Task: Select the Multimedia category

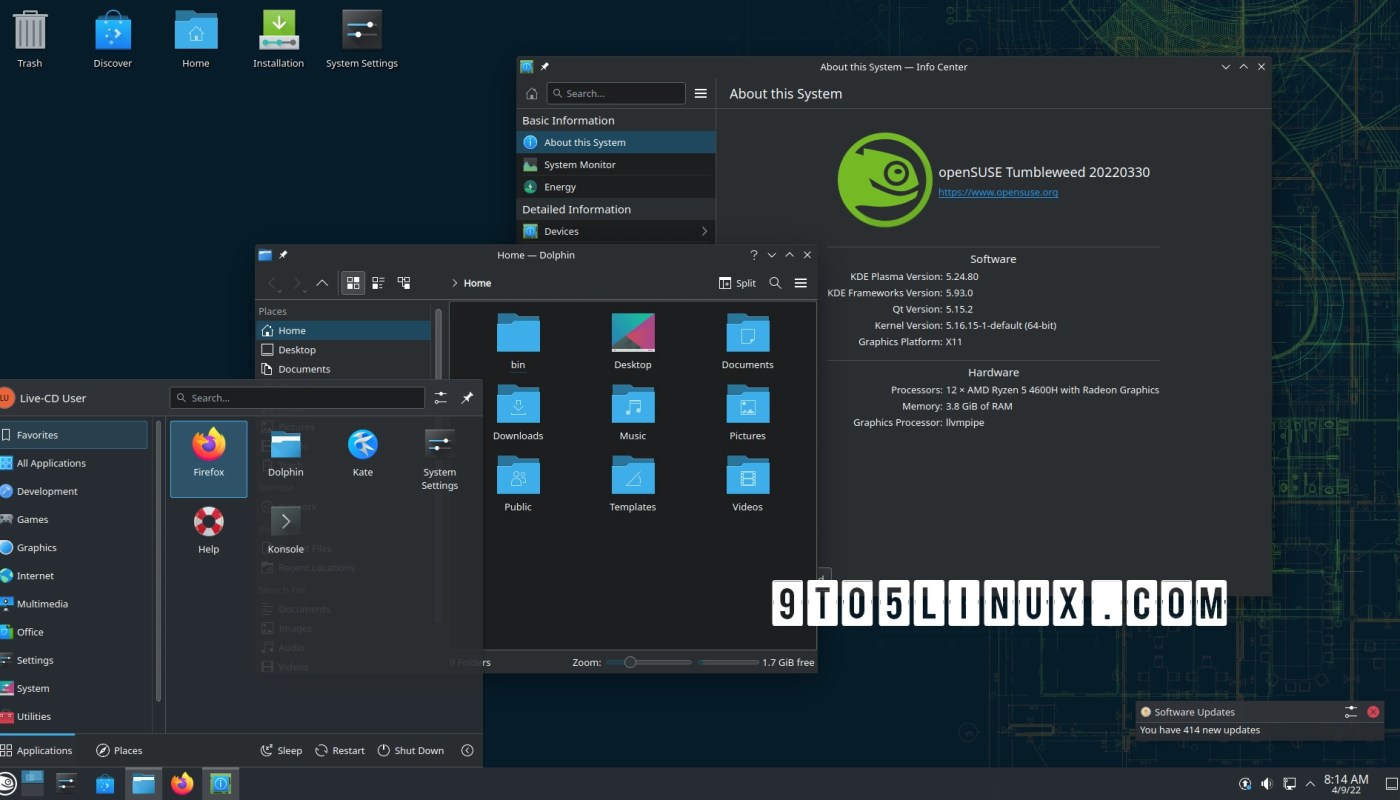Action: click(74, 604)
